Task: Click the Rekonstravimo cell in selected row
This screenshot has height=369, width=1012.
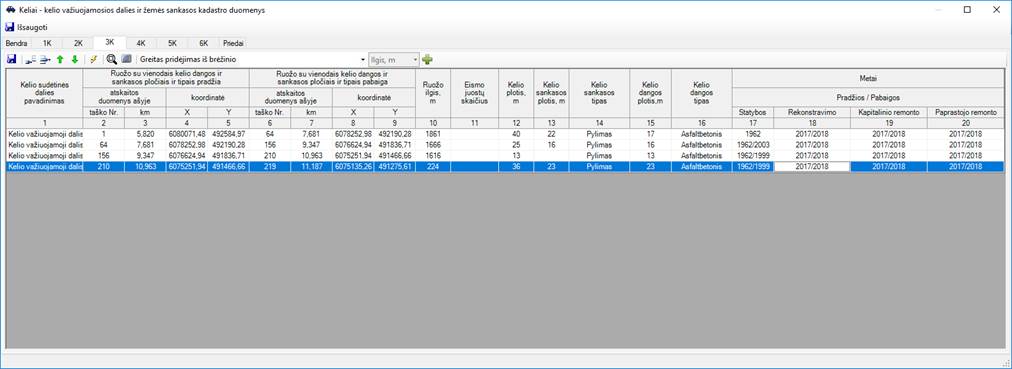Action: pos(811,166)
